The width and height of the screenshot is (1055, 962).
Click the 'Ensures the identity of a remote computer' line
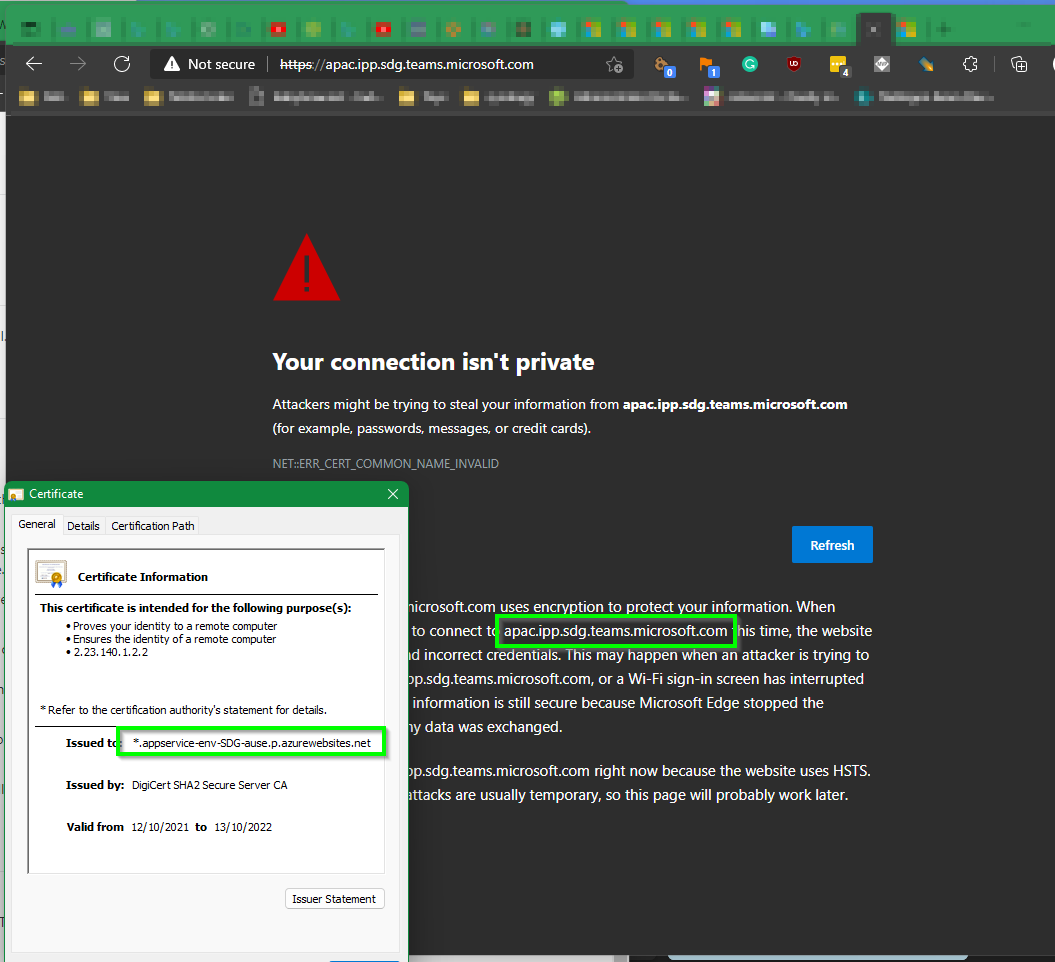(174, 639)
